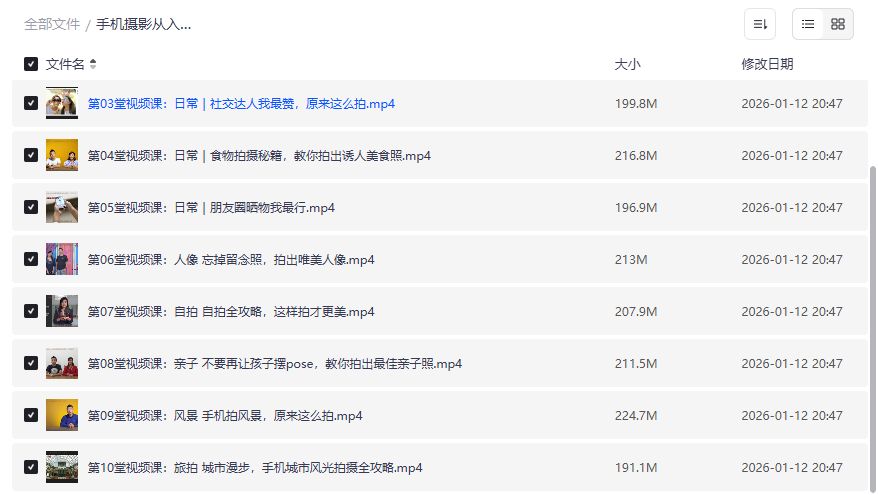The width and height of the screenshot is (878, 495).
Task: Click the 文件名 column header
Action: (65, 64)
